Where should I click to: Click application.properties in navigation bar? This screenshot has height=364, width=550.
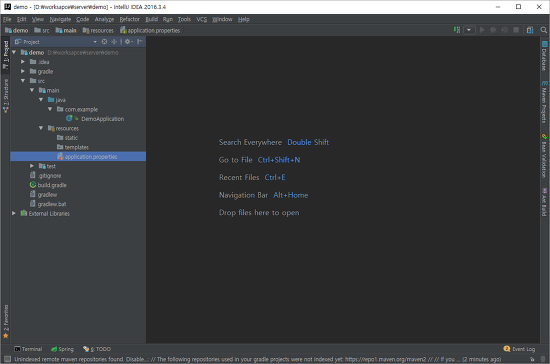[150, 31]
